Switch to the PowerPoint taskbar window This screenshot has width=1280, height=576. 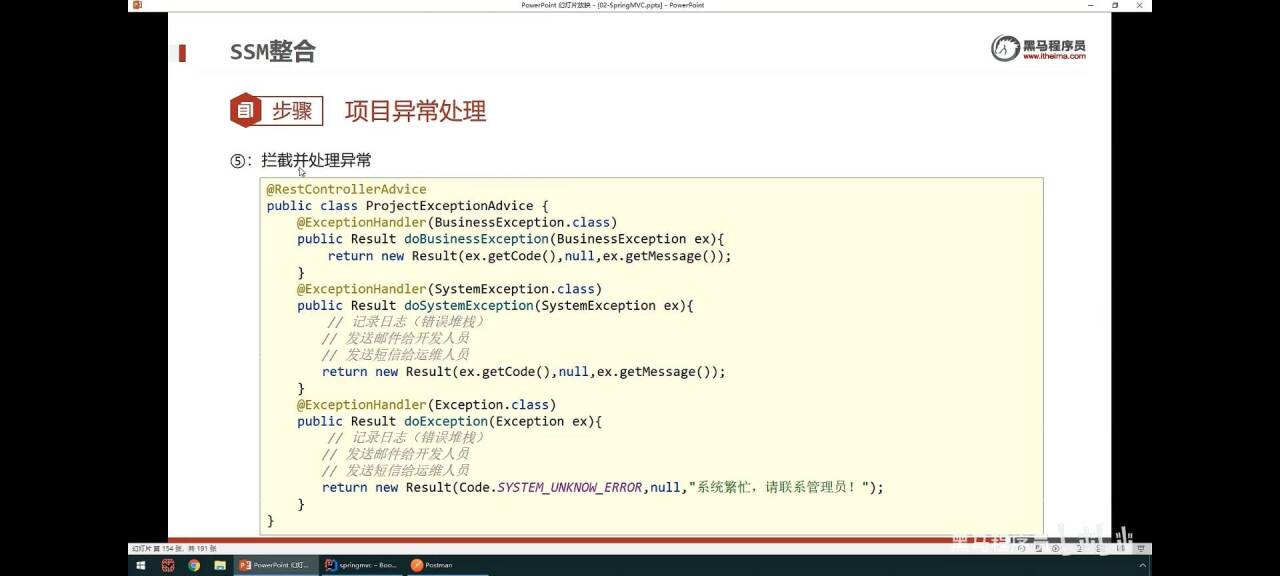[277, 565]
